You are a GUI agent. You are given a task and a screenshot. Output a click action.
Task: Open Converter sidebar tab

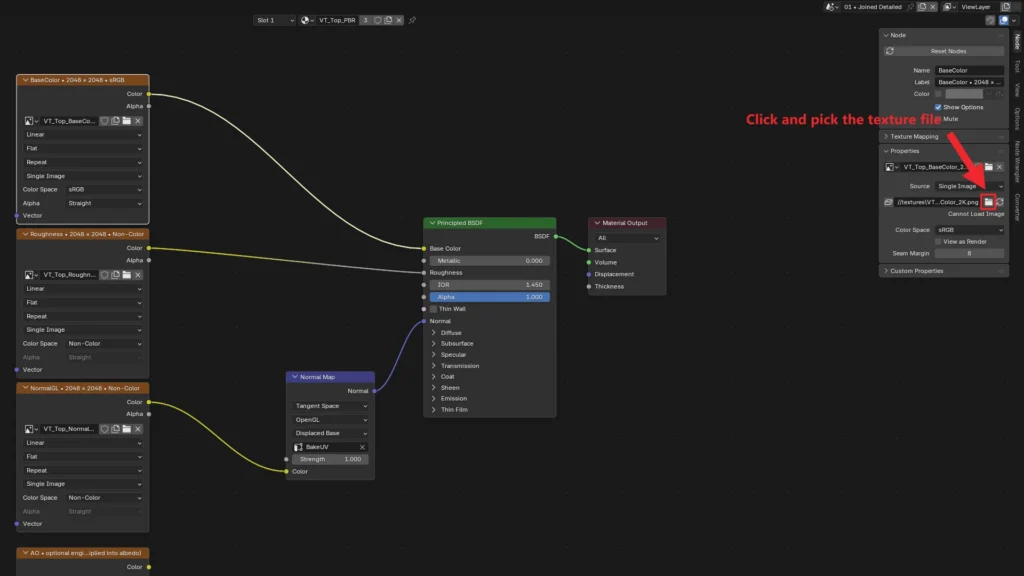tap(1017, 208)
